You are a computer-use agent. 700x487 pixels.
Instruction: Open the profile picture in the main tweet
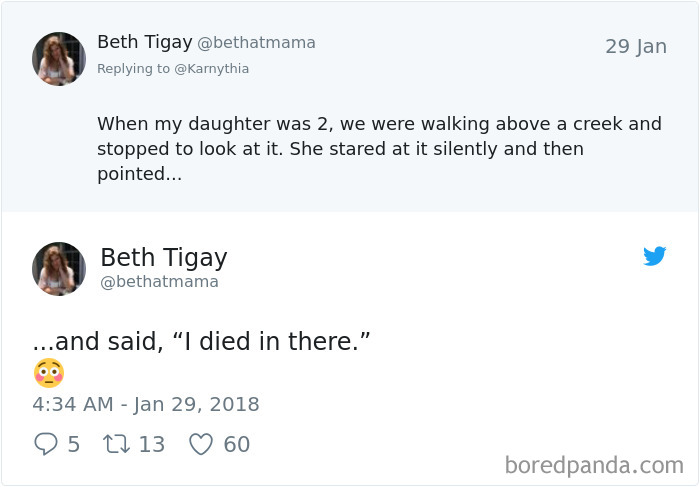point(59,268)
